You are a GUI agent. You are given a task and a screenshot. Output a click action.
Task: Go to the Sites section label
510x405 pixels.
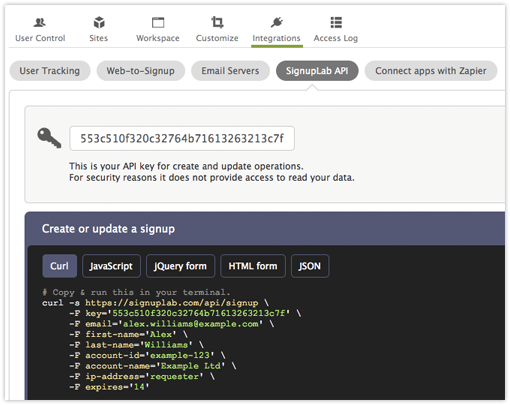[x=99, y=38]
